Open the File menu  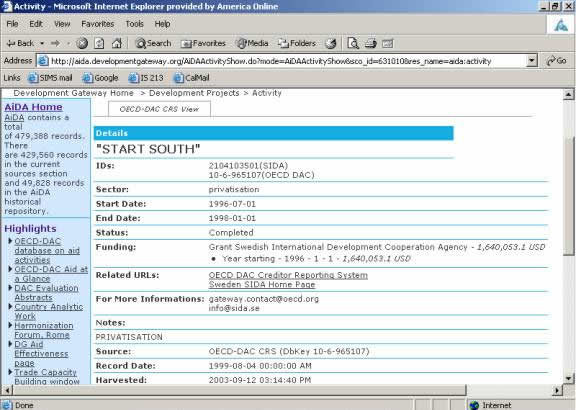[12, 24]
